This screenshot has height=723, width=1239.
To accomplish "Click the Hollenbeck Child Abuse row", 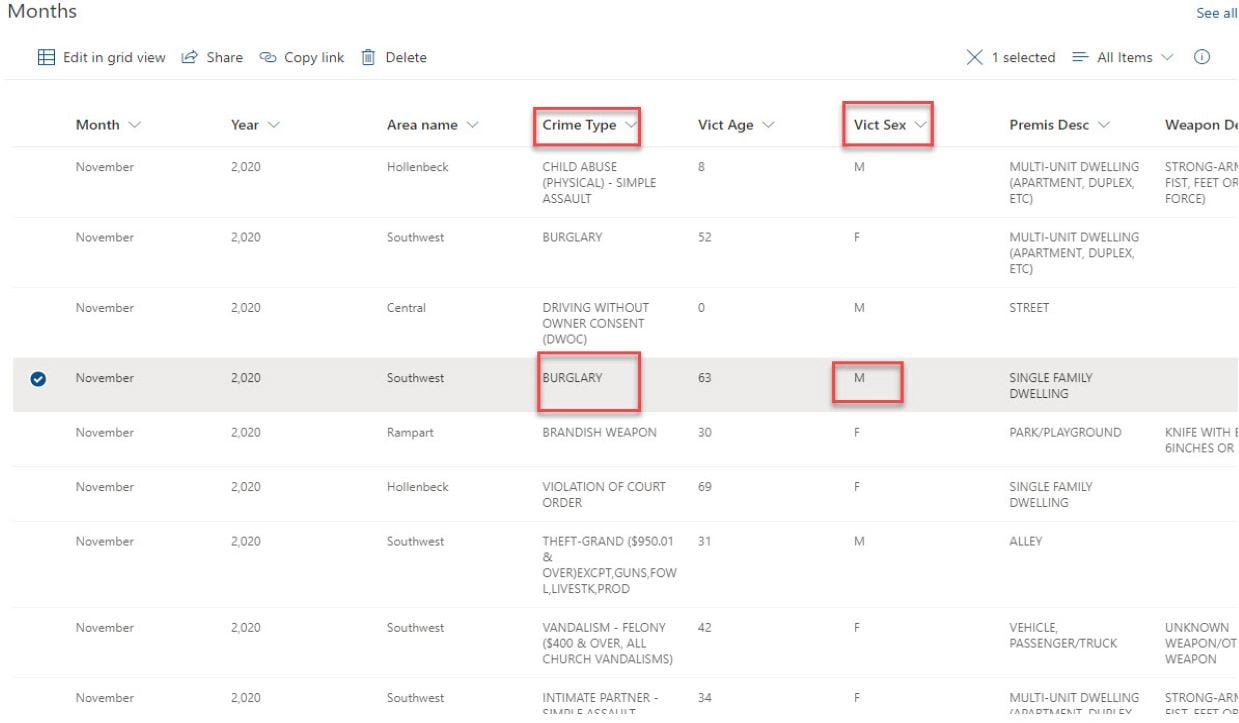I will pos(38,168).
